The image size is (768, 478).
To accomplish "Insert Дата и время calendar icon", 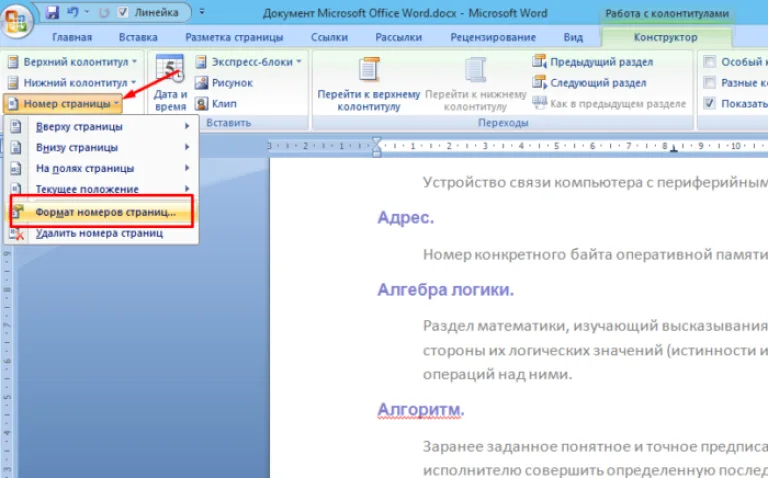I will (169, 68).
